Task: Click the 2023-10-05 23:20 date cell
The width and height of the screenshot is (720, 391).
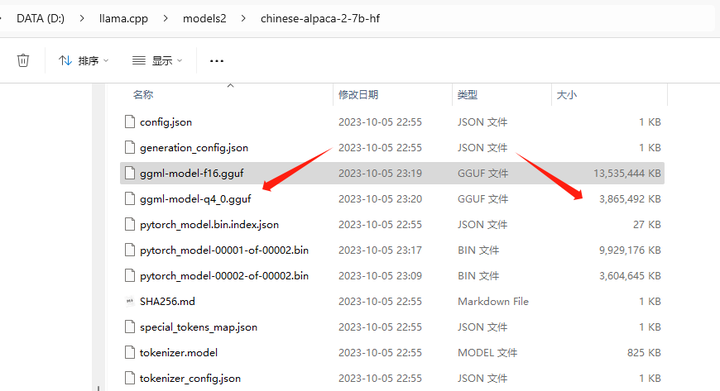Action: (380, 199)
